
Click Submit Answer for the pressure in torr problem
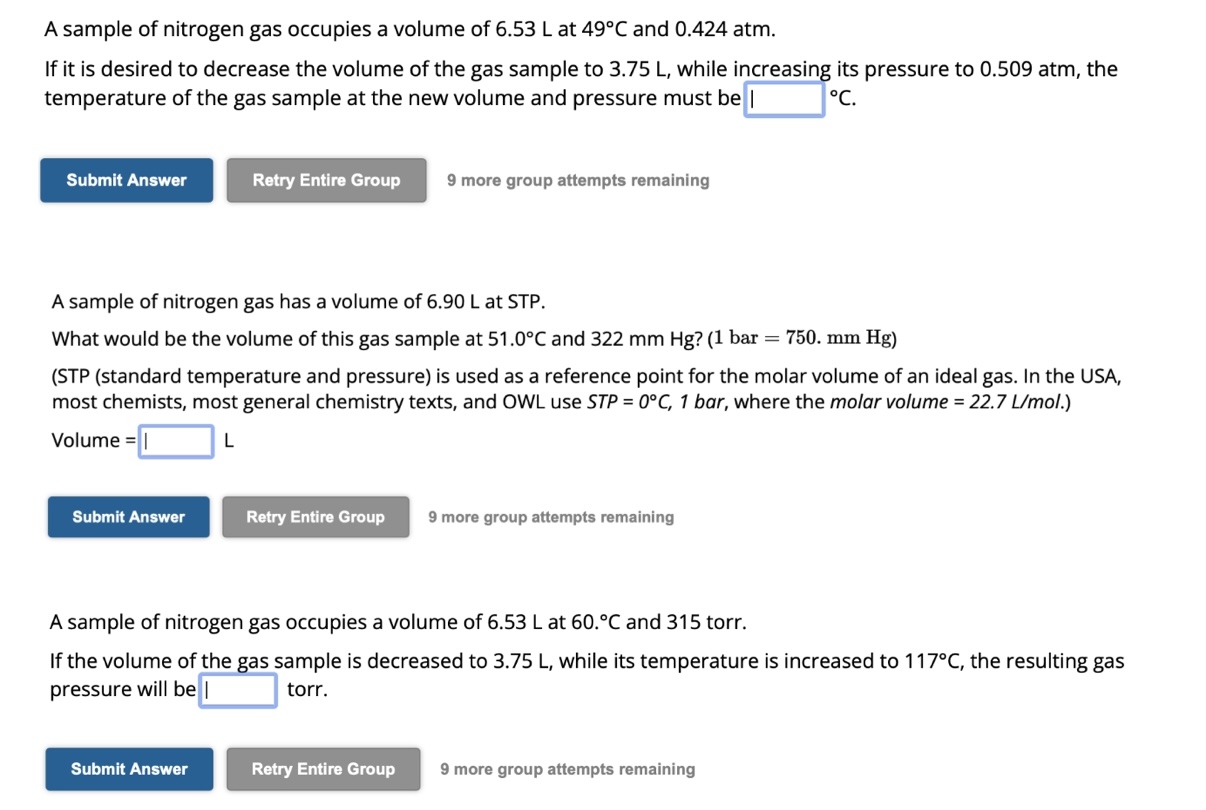point(128,769)
